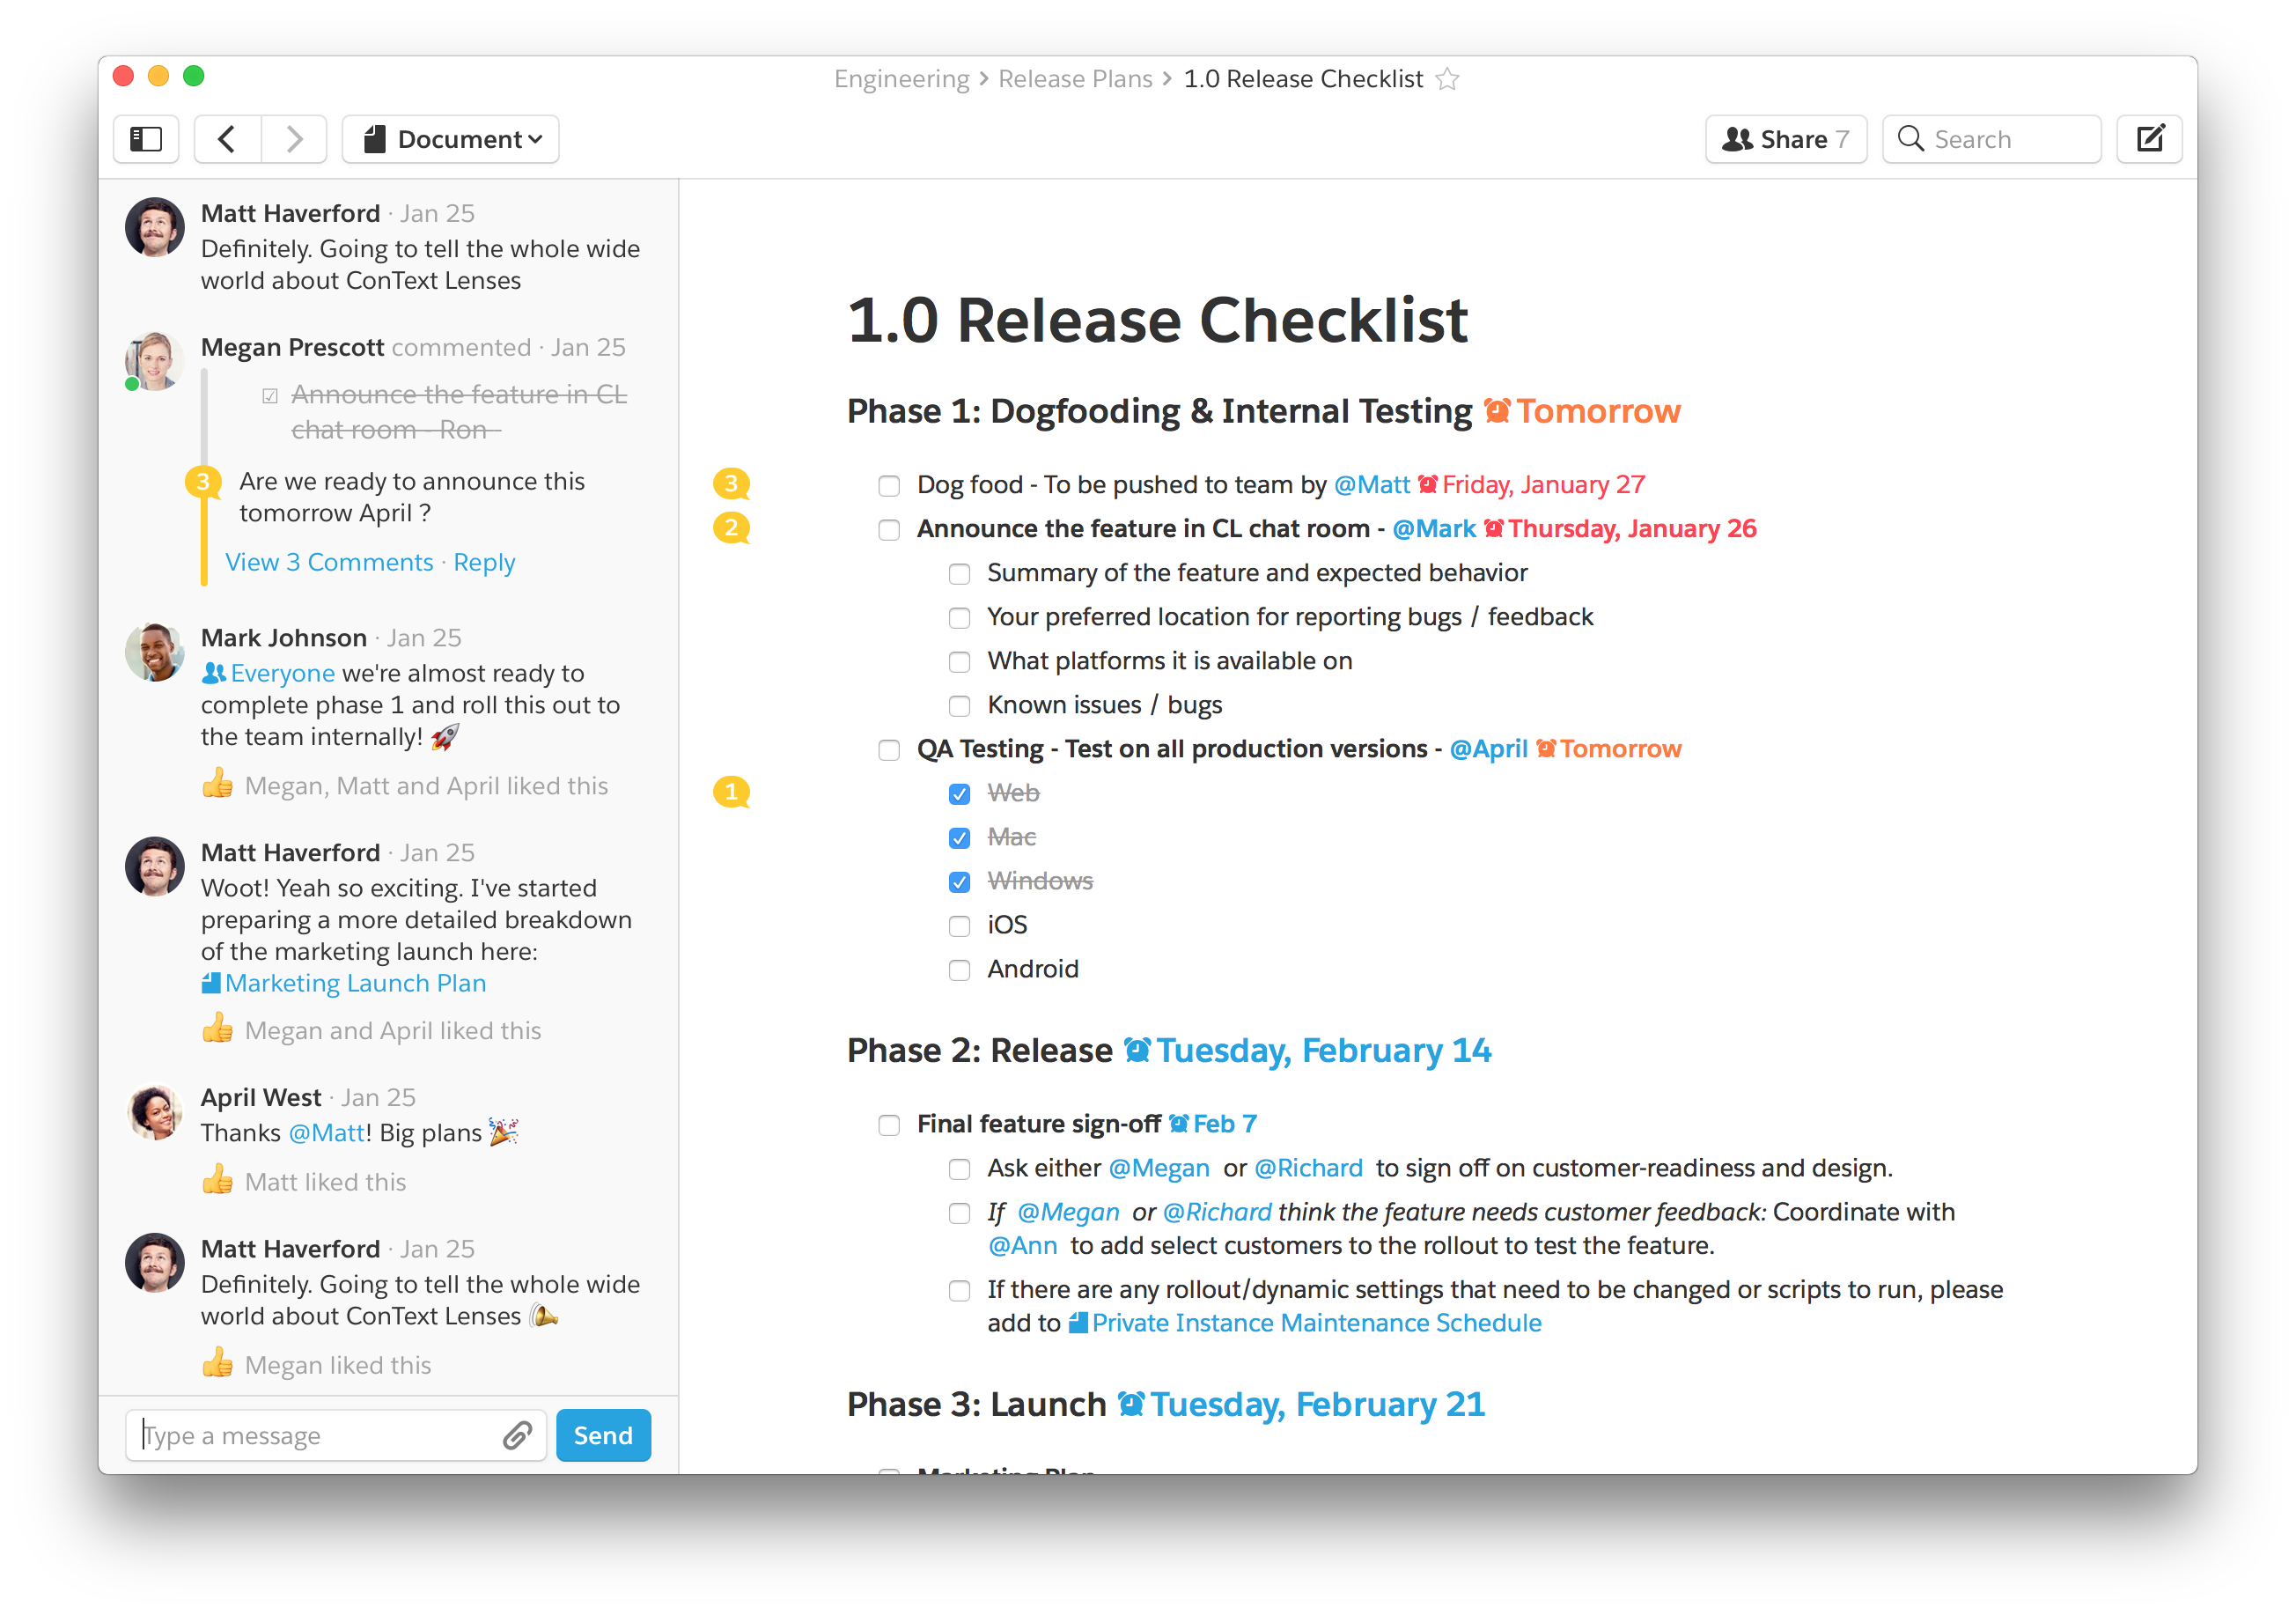
Task: Open the Share button popover
Action: pos(1785,139)
